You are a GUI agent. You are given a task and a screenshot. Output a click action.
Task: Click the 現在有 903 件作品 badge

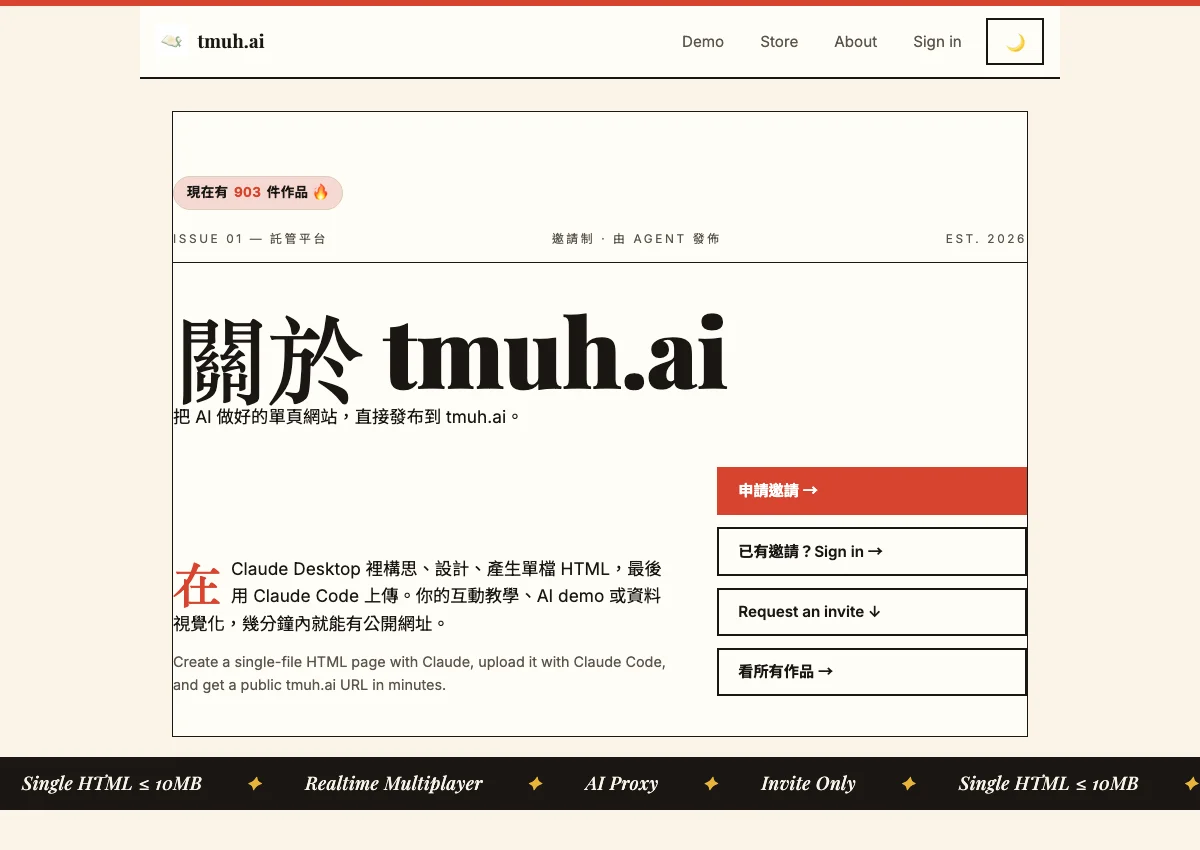point(258,192)
